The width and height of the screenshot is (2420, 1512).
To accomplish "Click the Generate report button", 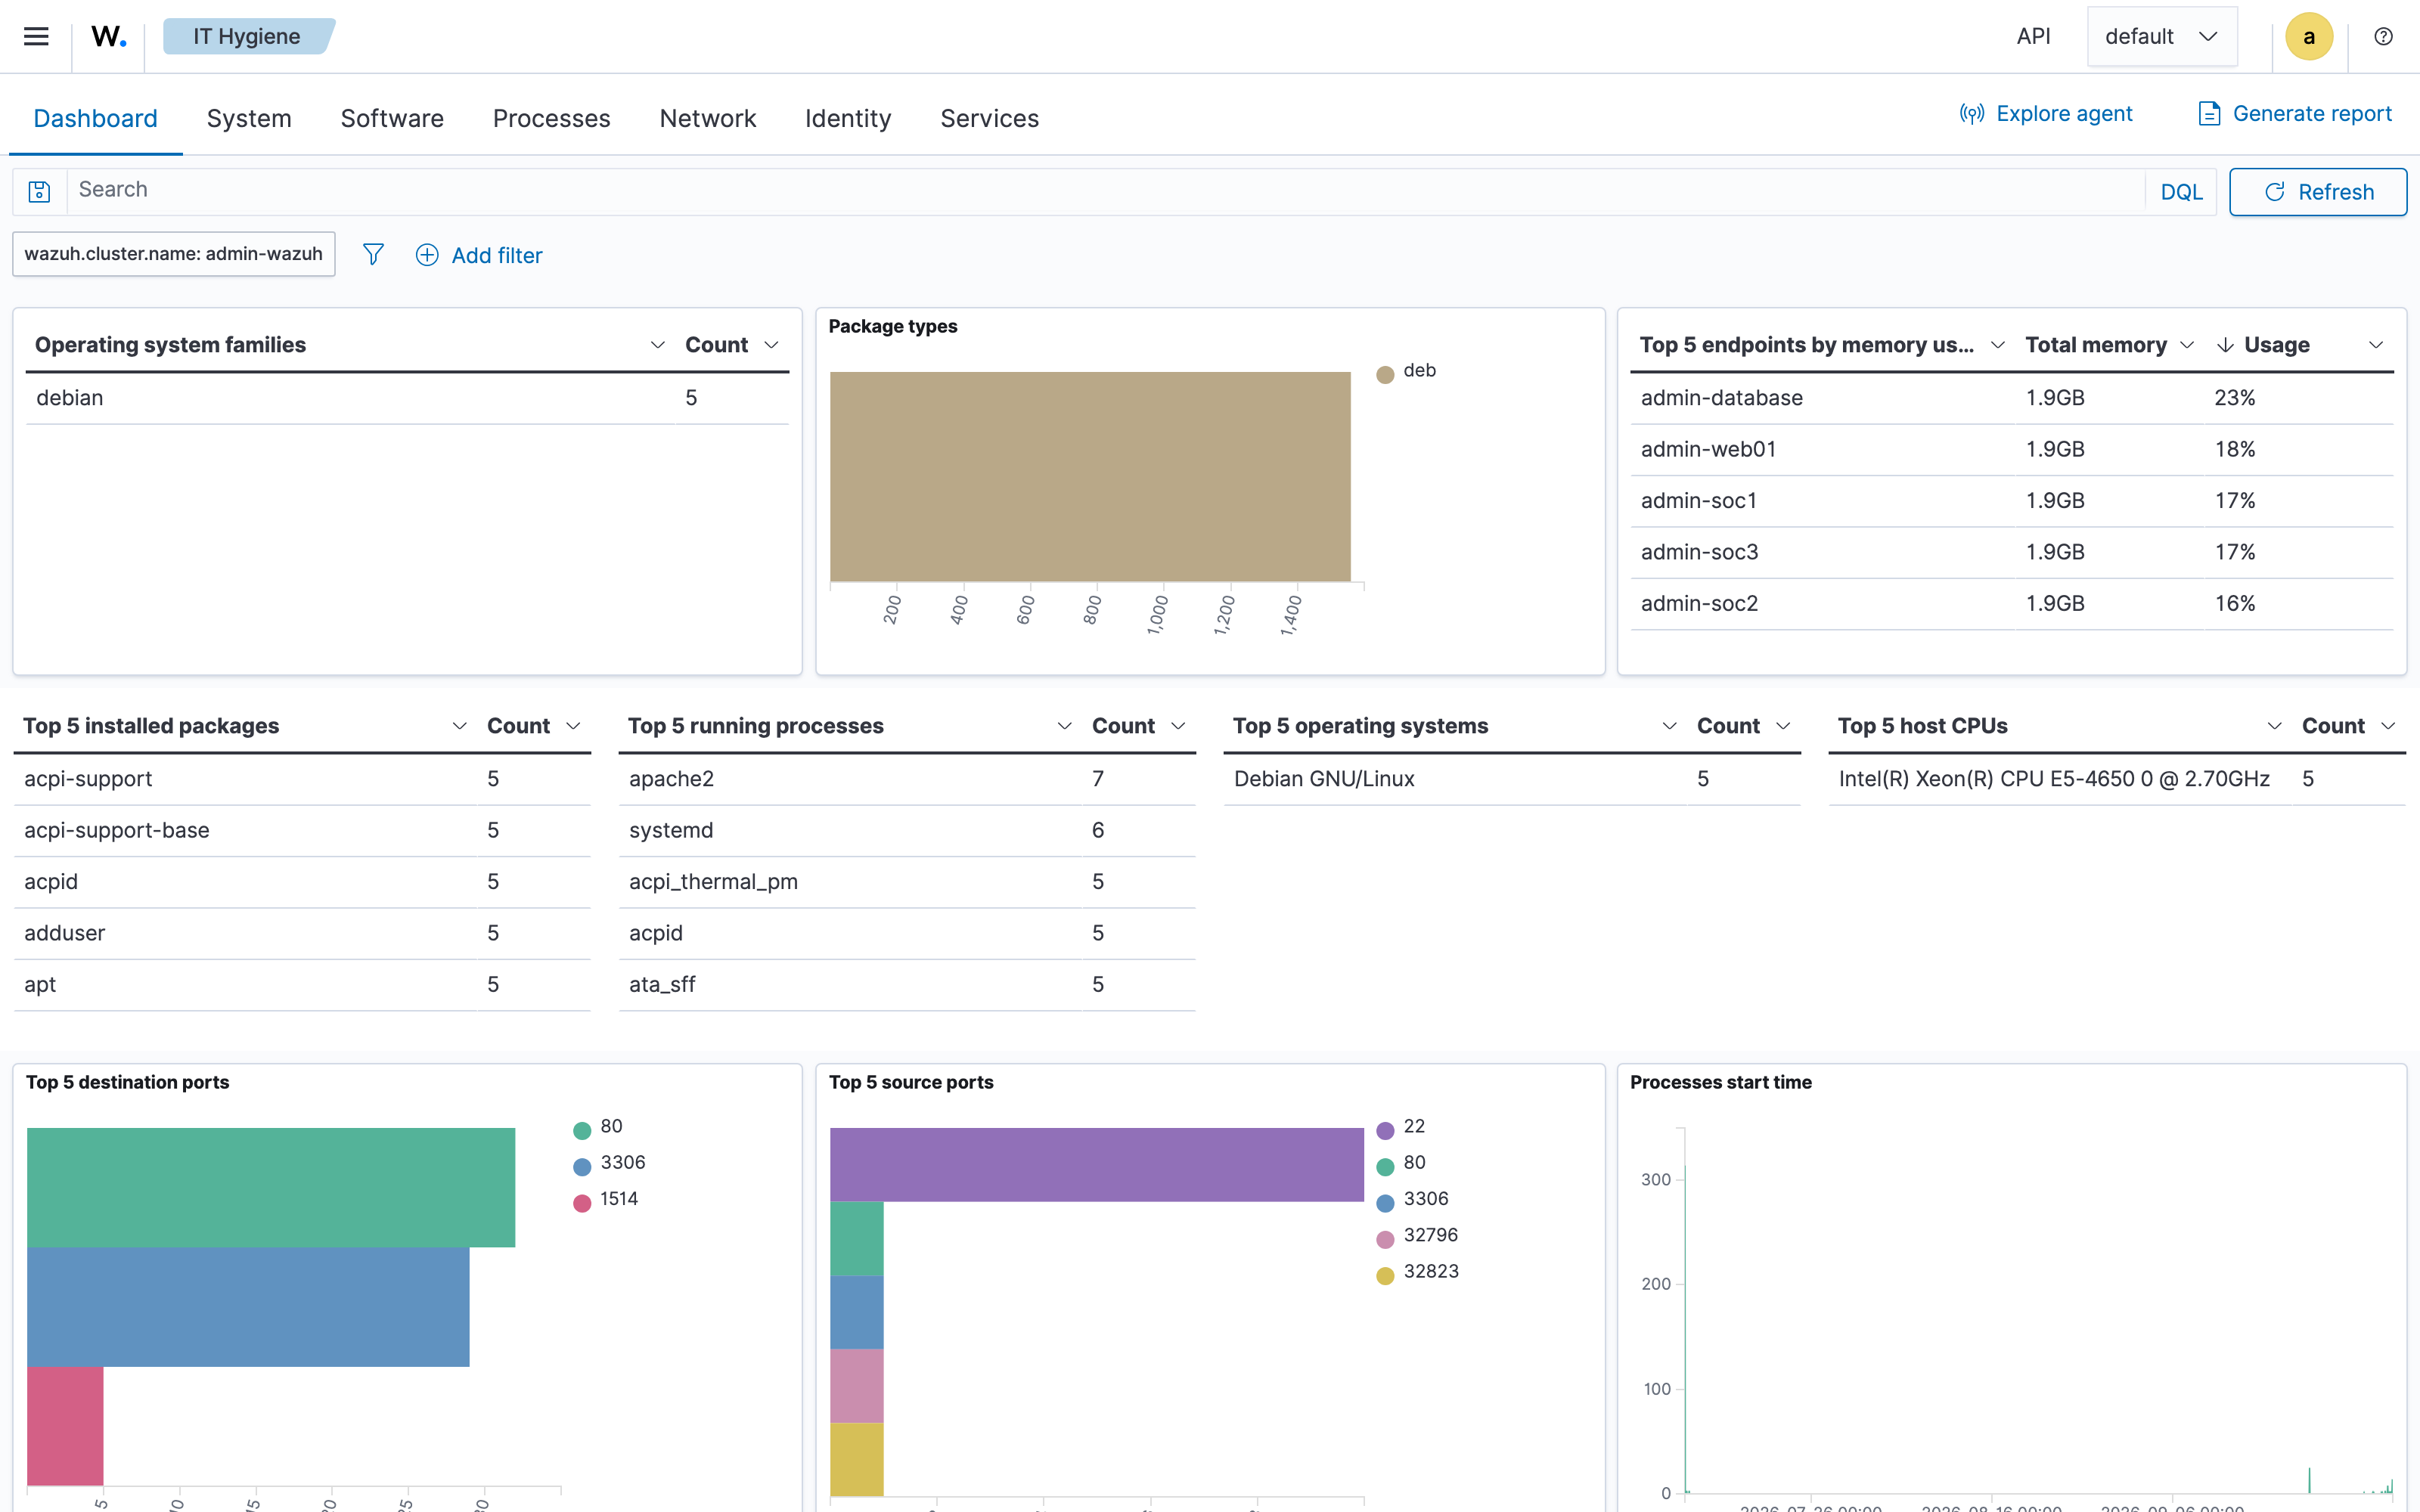I will [x=2294, y=113].
